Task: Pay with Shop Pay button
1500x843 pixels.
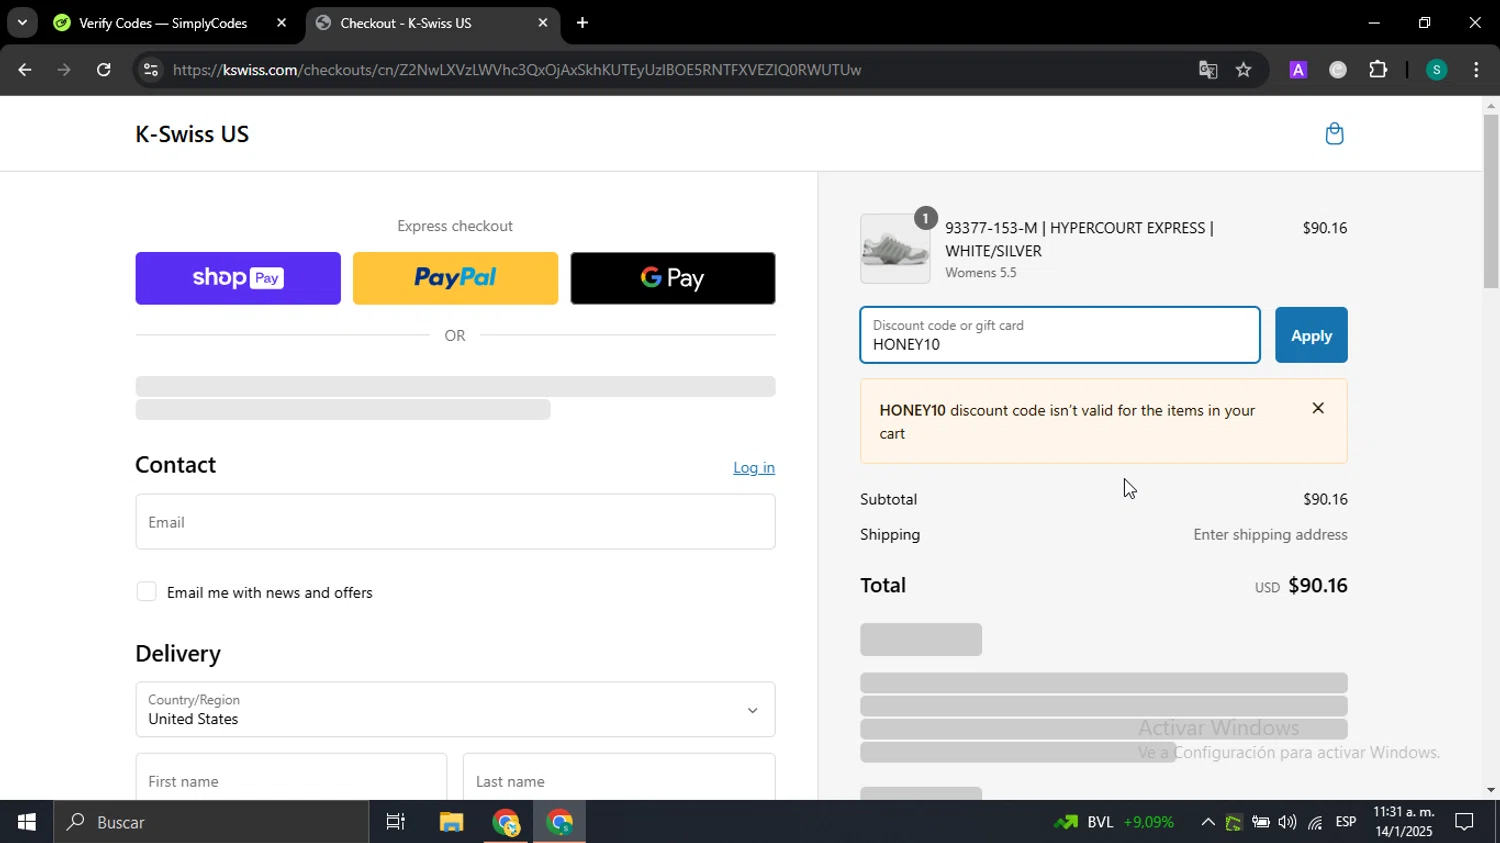Action: 238,278
